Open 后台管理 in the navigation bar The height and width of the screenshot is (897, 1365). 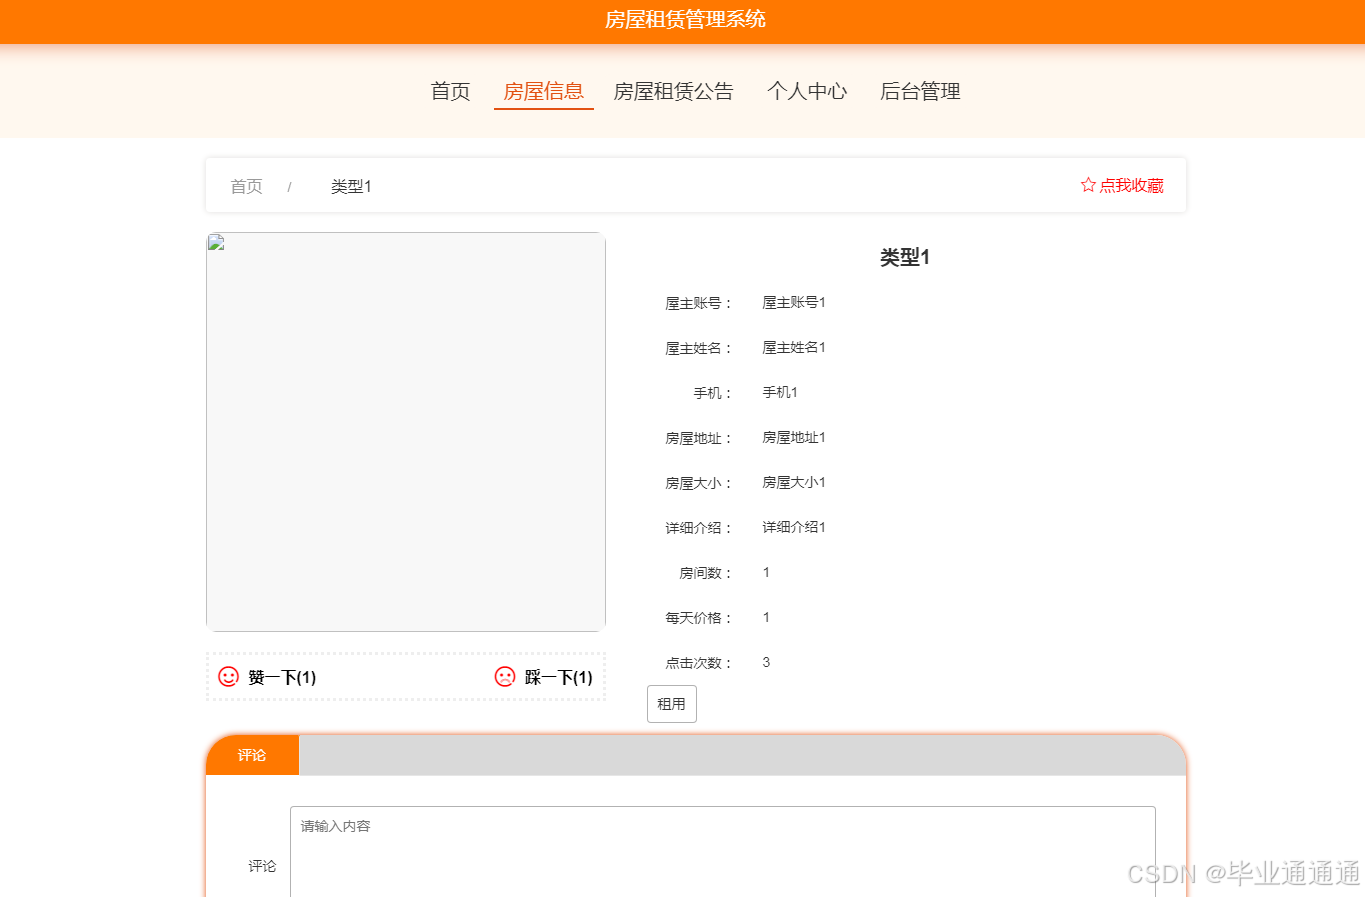pyautogui.click(x=920, y=92)
